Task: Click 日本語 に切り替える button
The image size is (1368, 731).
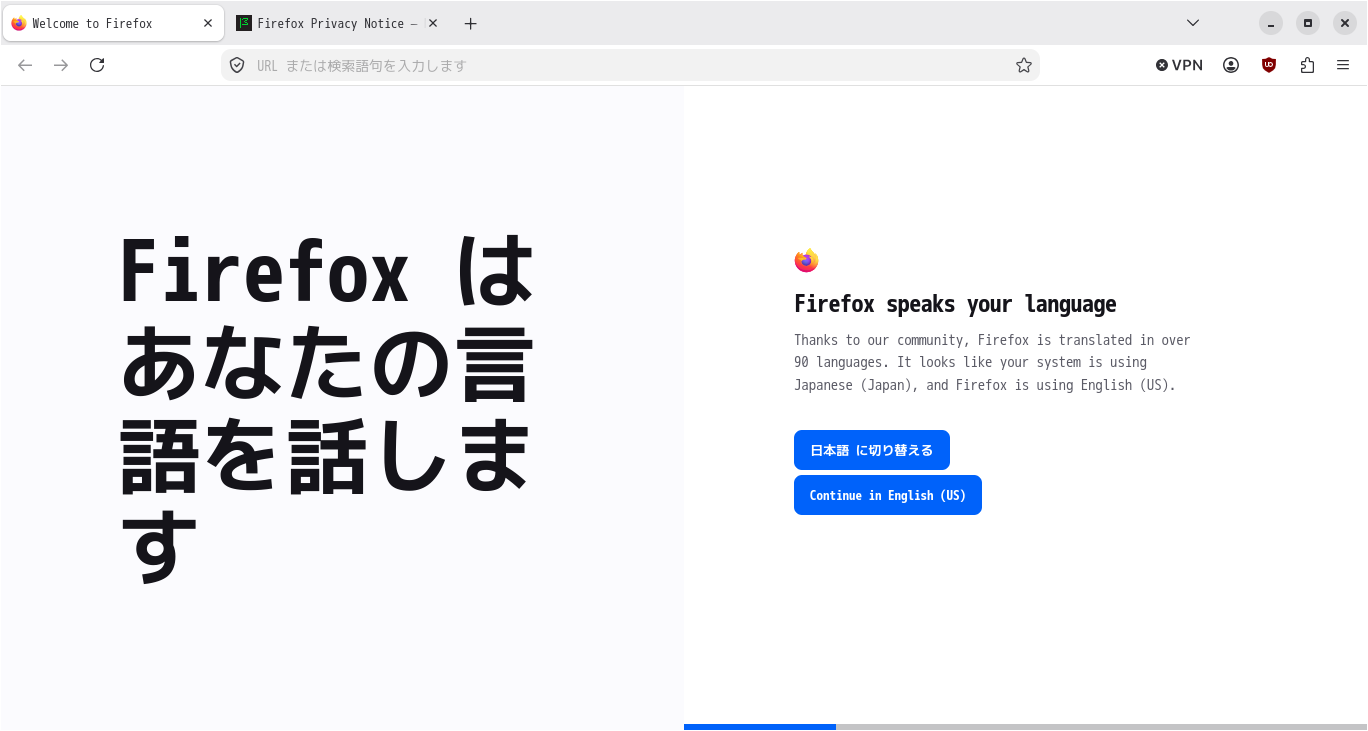Action: coord(871,450)
